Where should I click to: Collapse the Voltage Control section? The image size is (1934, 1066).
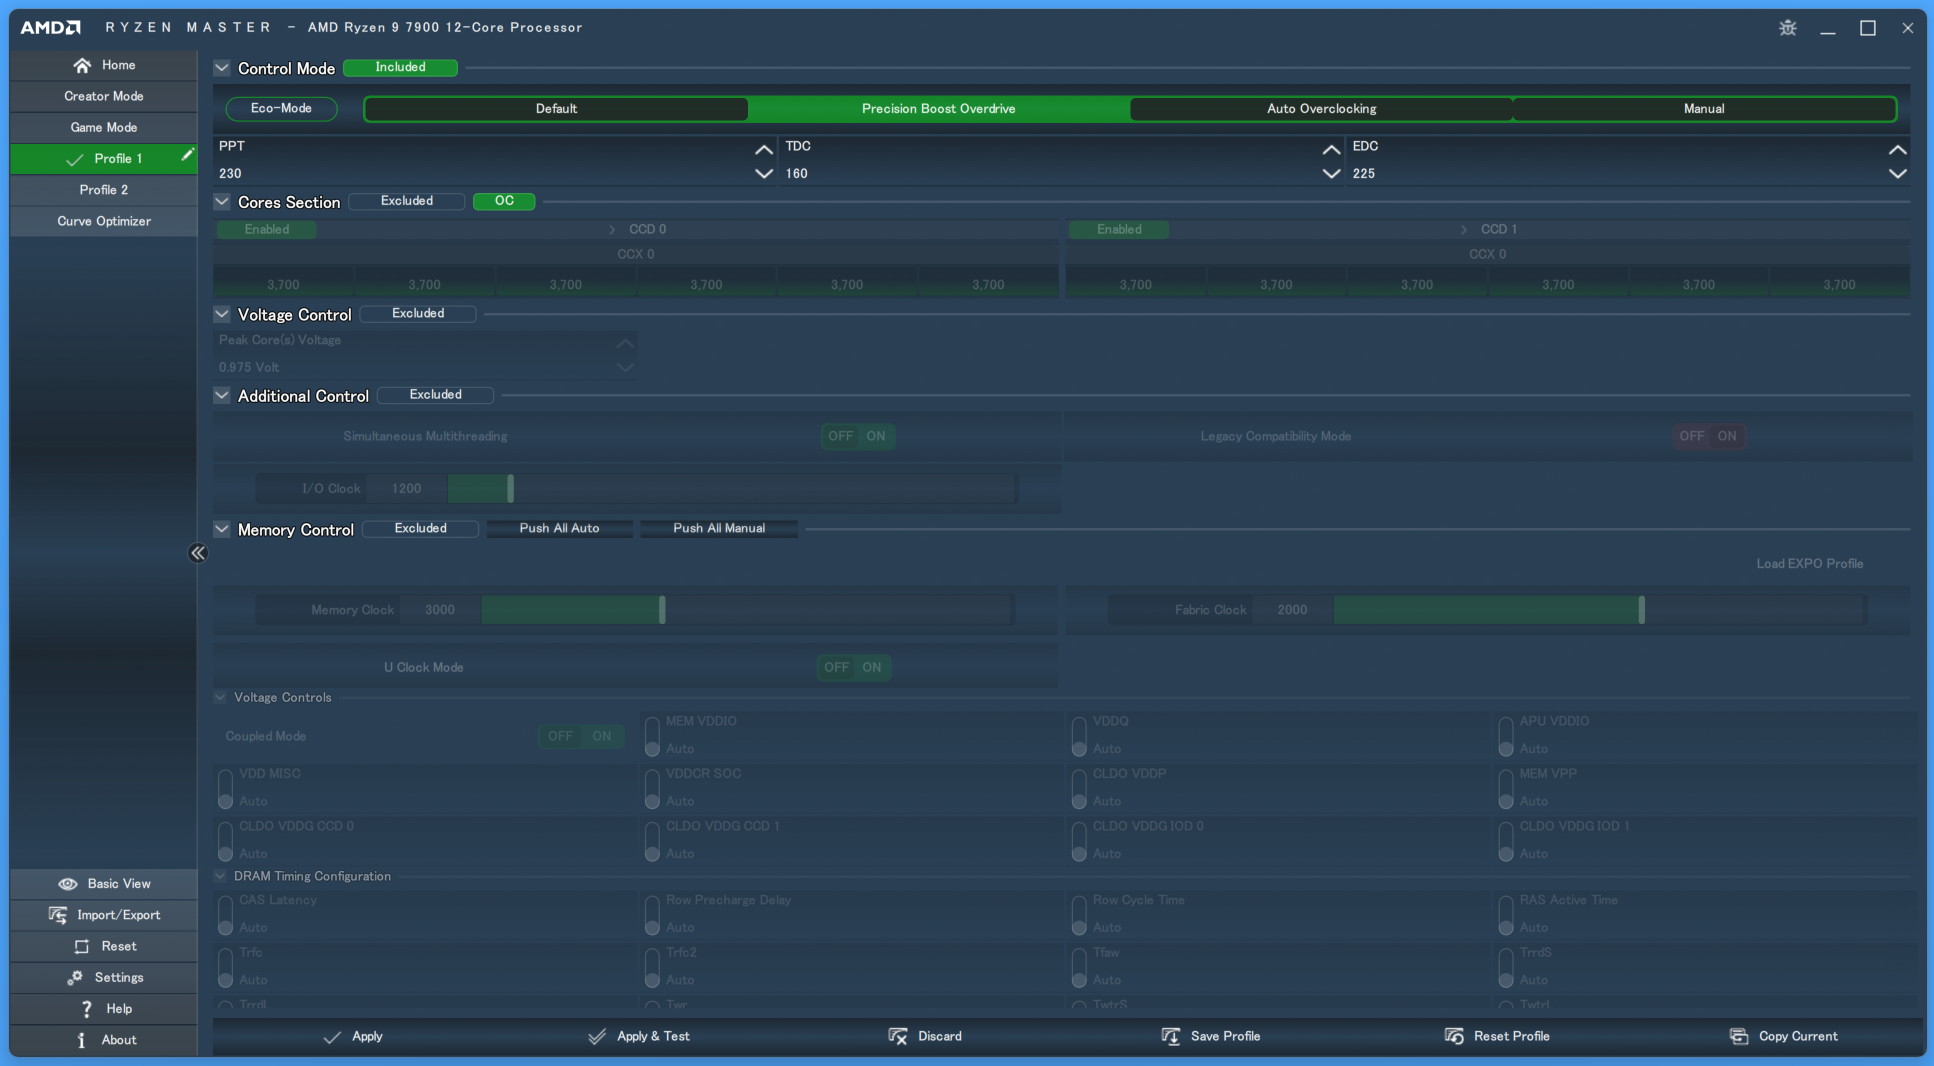(x=222, y=314)
